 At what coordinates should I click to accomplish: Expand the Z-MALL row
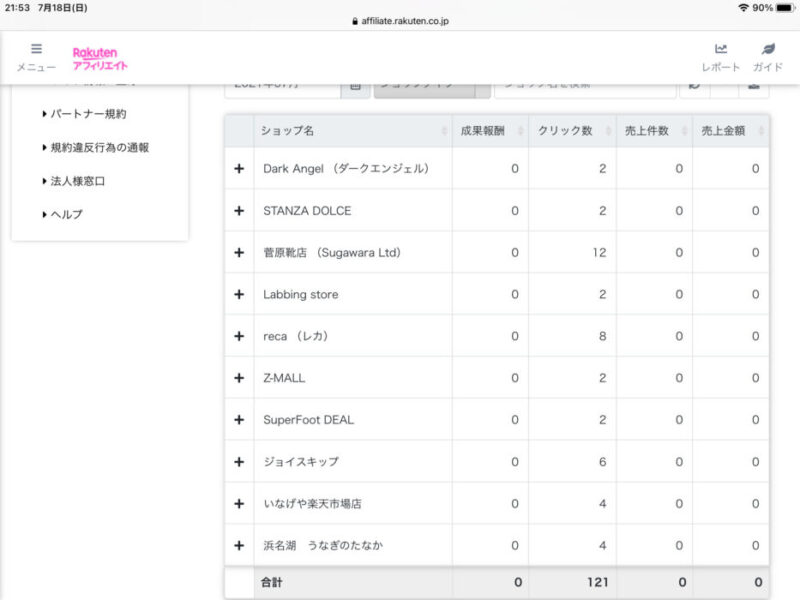239,378
